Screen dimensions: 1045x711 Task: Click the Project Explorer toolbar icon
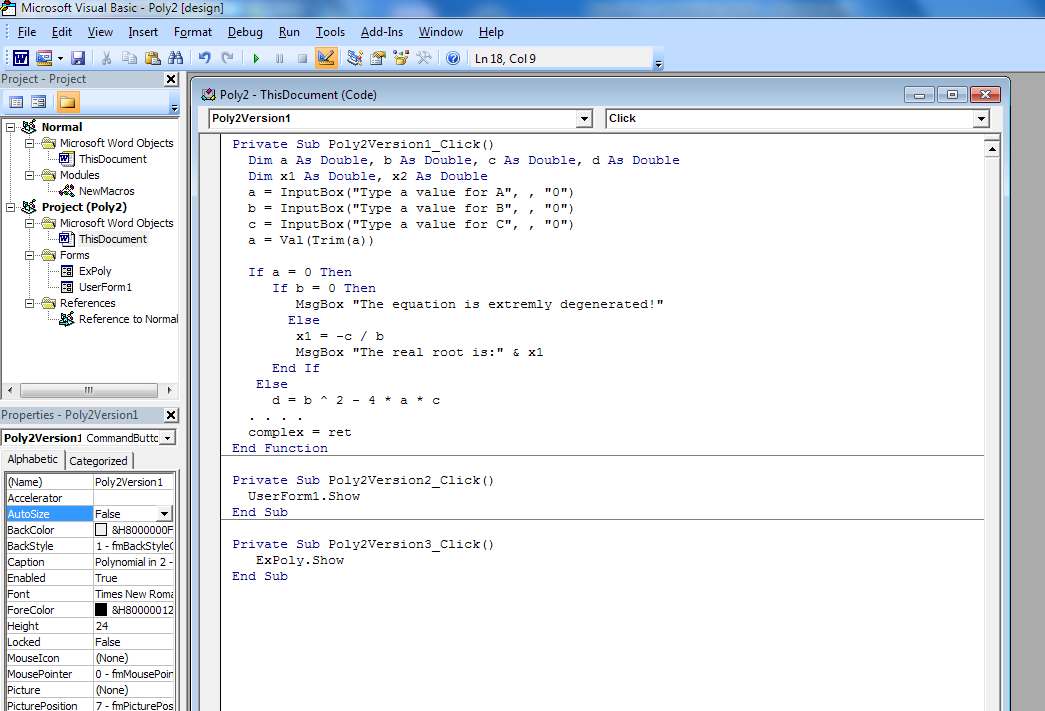point(355,58)
